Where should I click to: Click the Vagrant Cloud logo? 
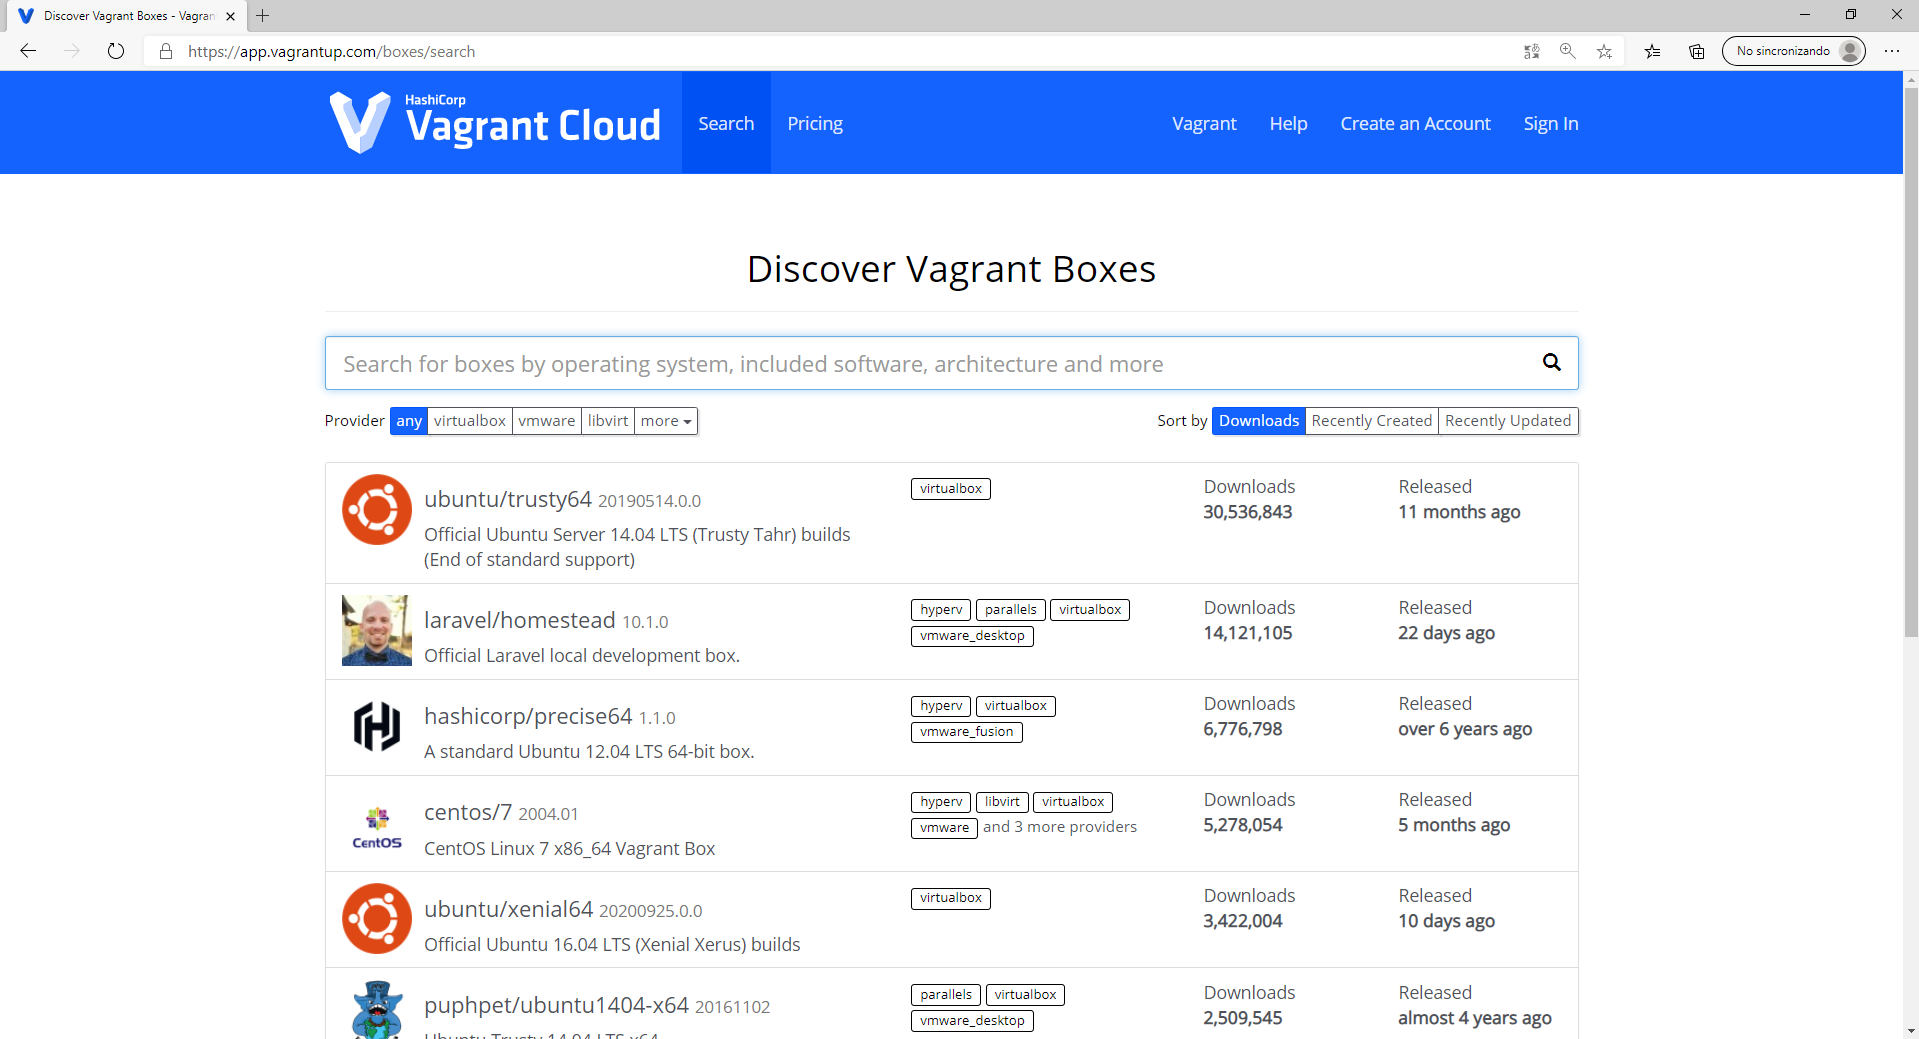(x=496, y=123)
